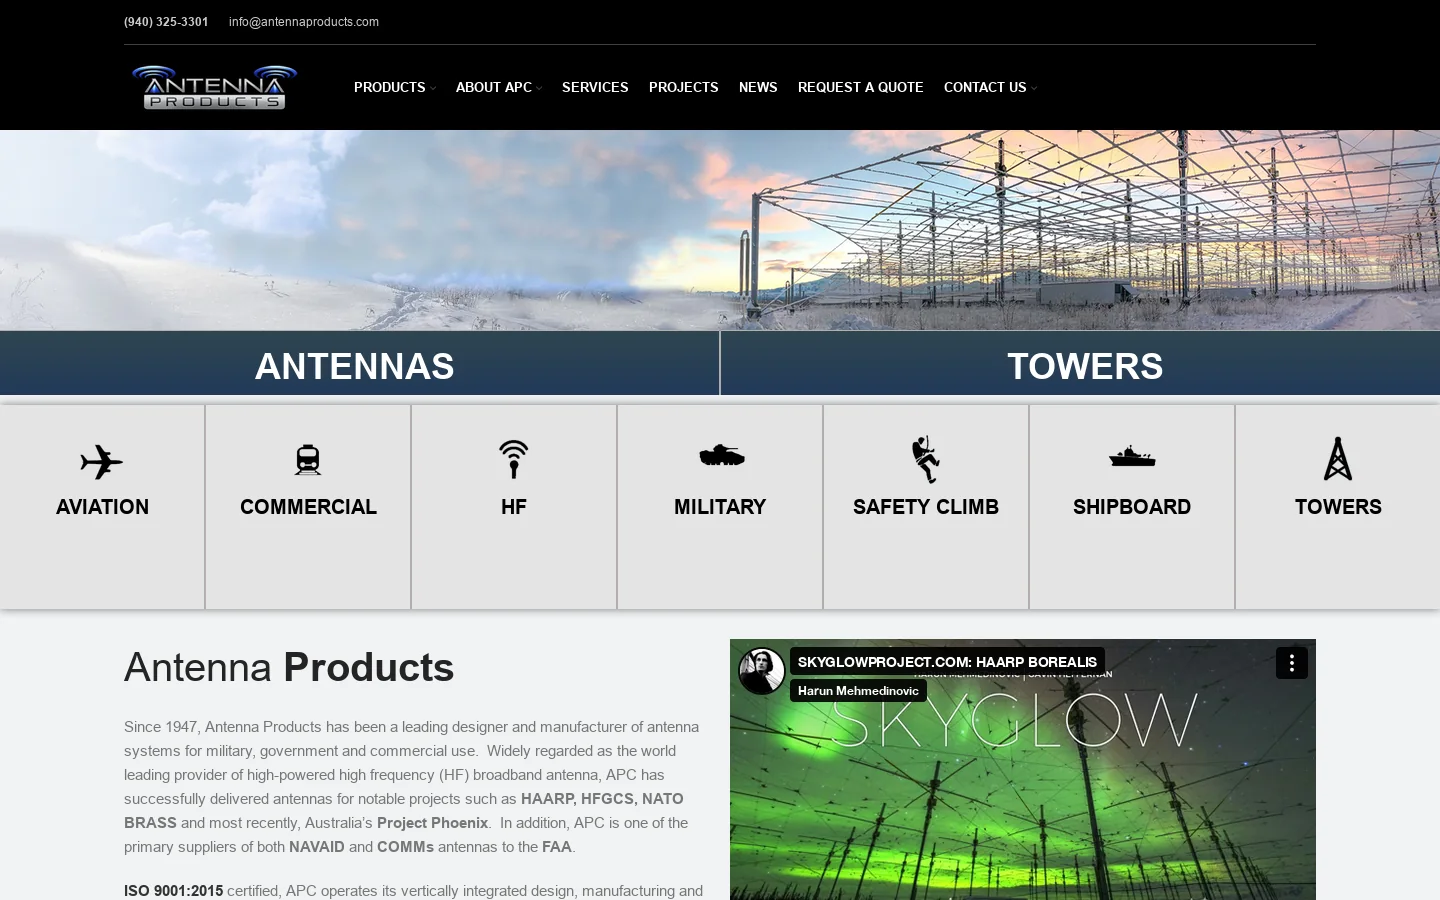Go to the Projects page
1440x900 pixels.
click(684, 87)
